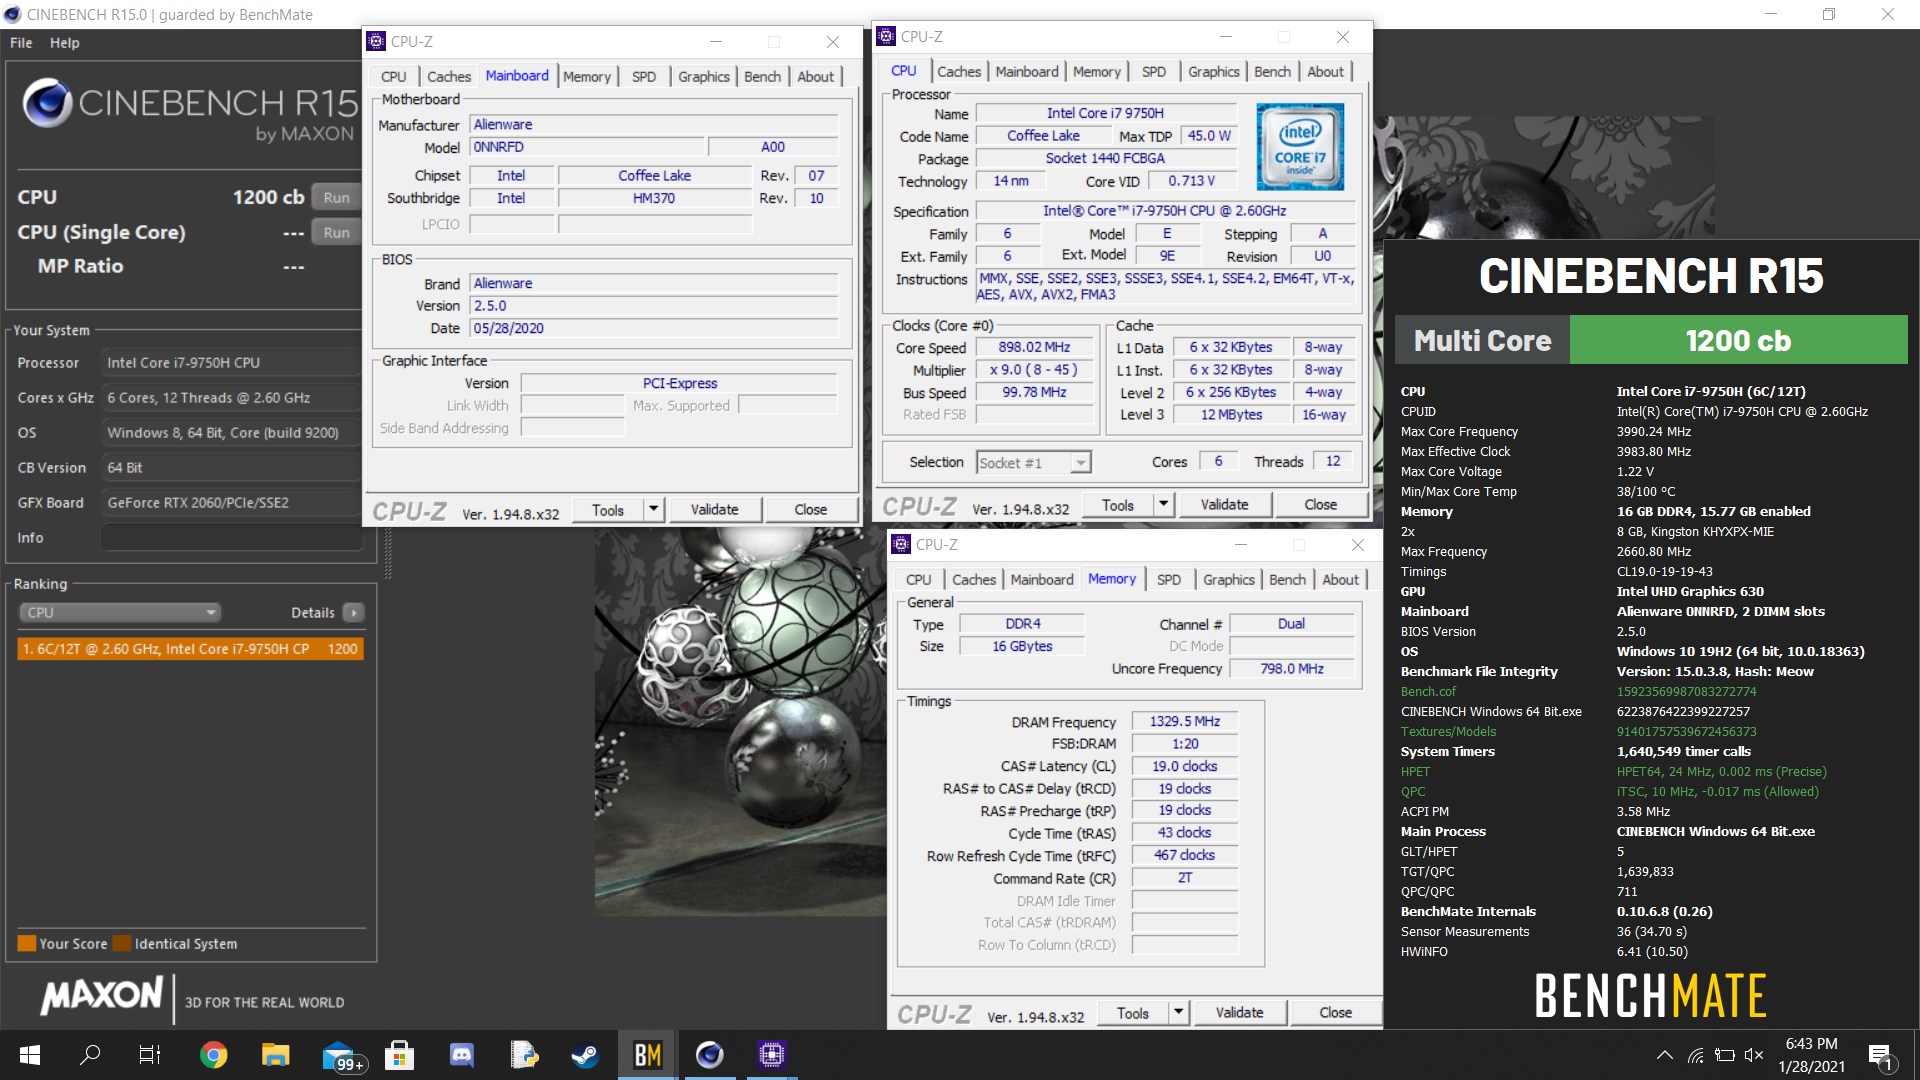
Task: Click Close button in Memory CPU-Z window
Action: pyautogui.click(x=1336, y=1013)
